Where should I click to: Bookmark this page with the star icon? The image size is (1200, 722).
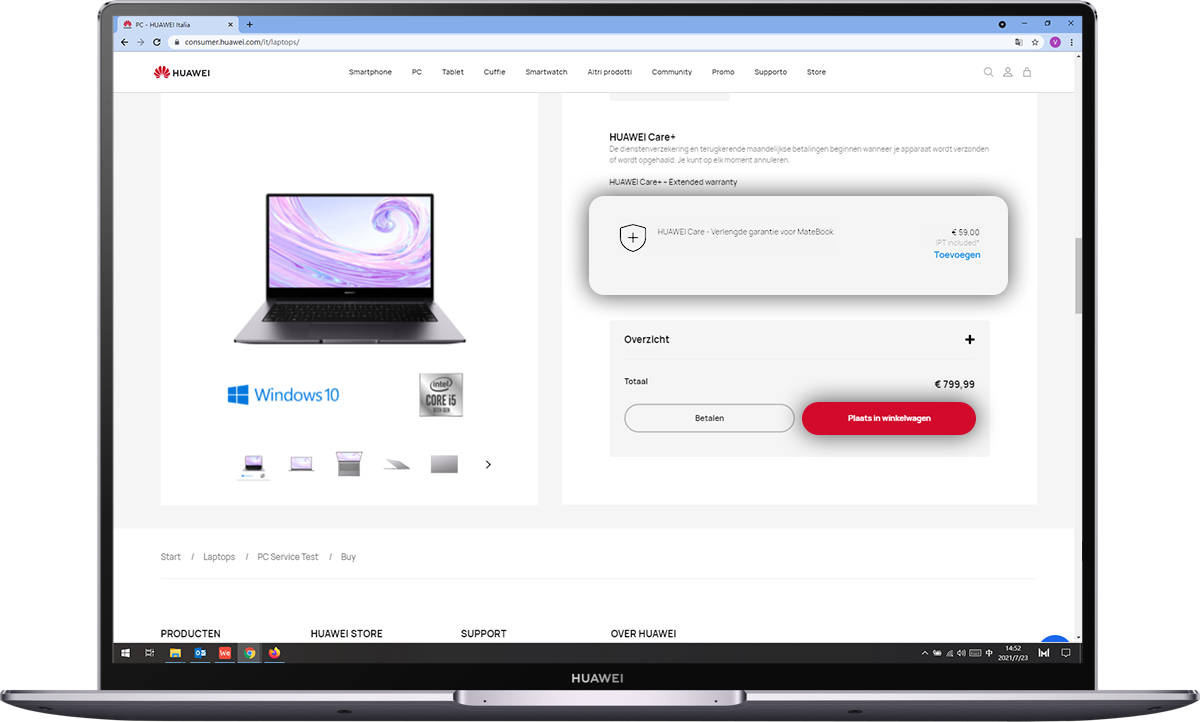(x=1035, y=42)
